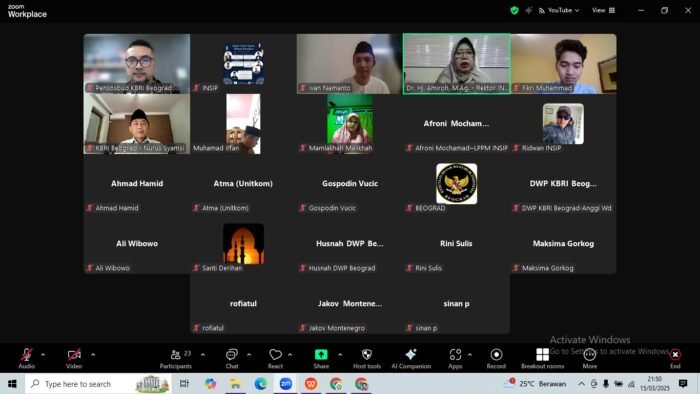The image size is (700, 394).
Task: Open the More options menu
Action: [x=589, y=359]
